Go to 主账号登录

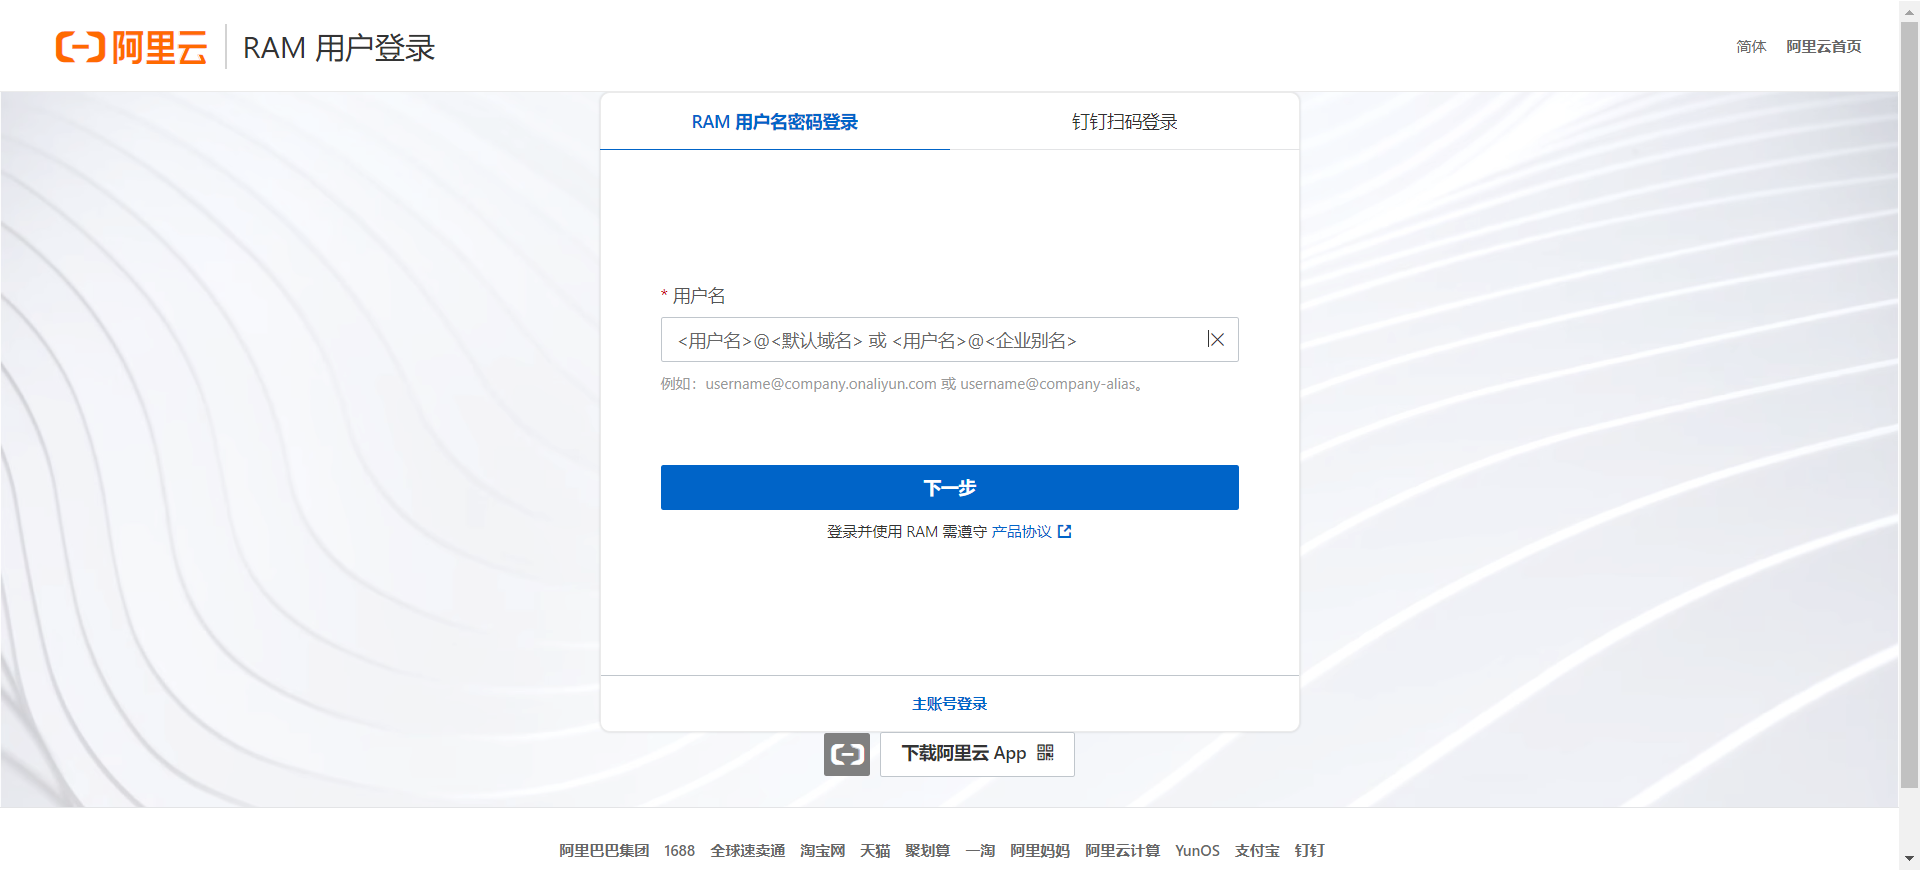pos(950,704)
